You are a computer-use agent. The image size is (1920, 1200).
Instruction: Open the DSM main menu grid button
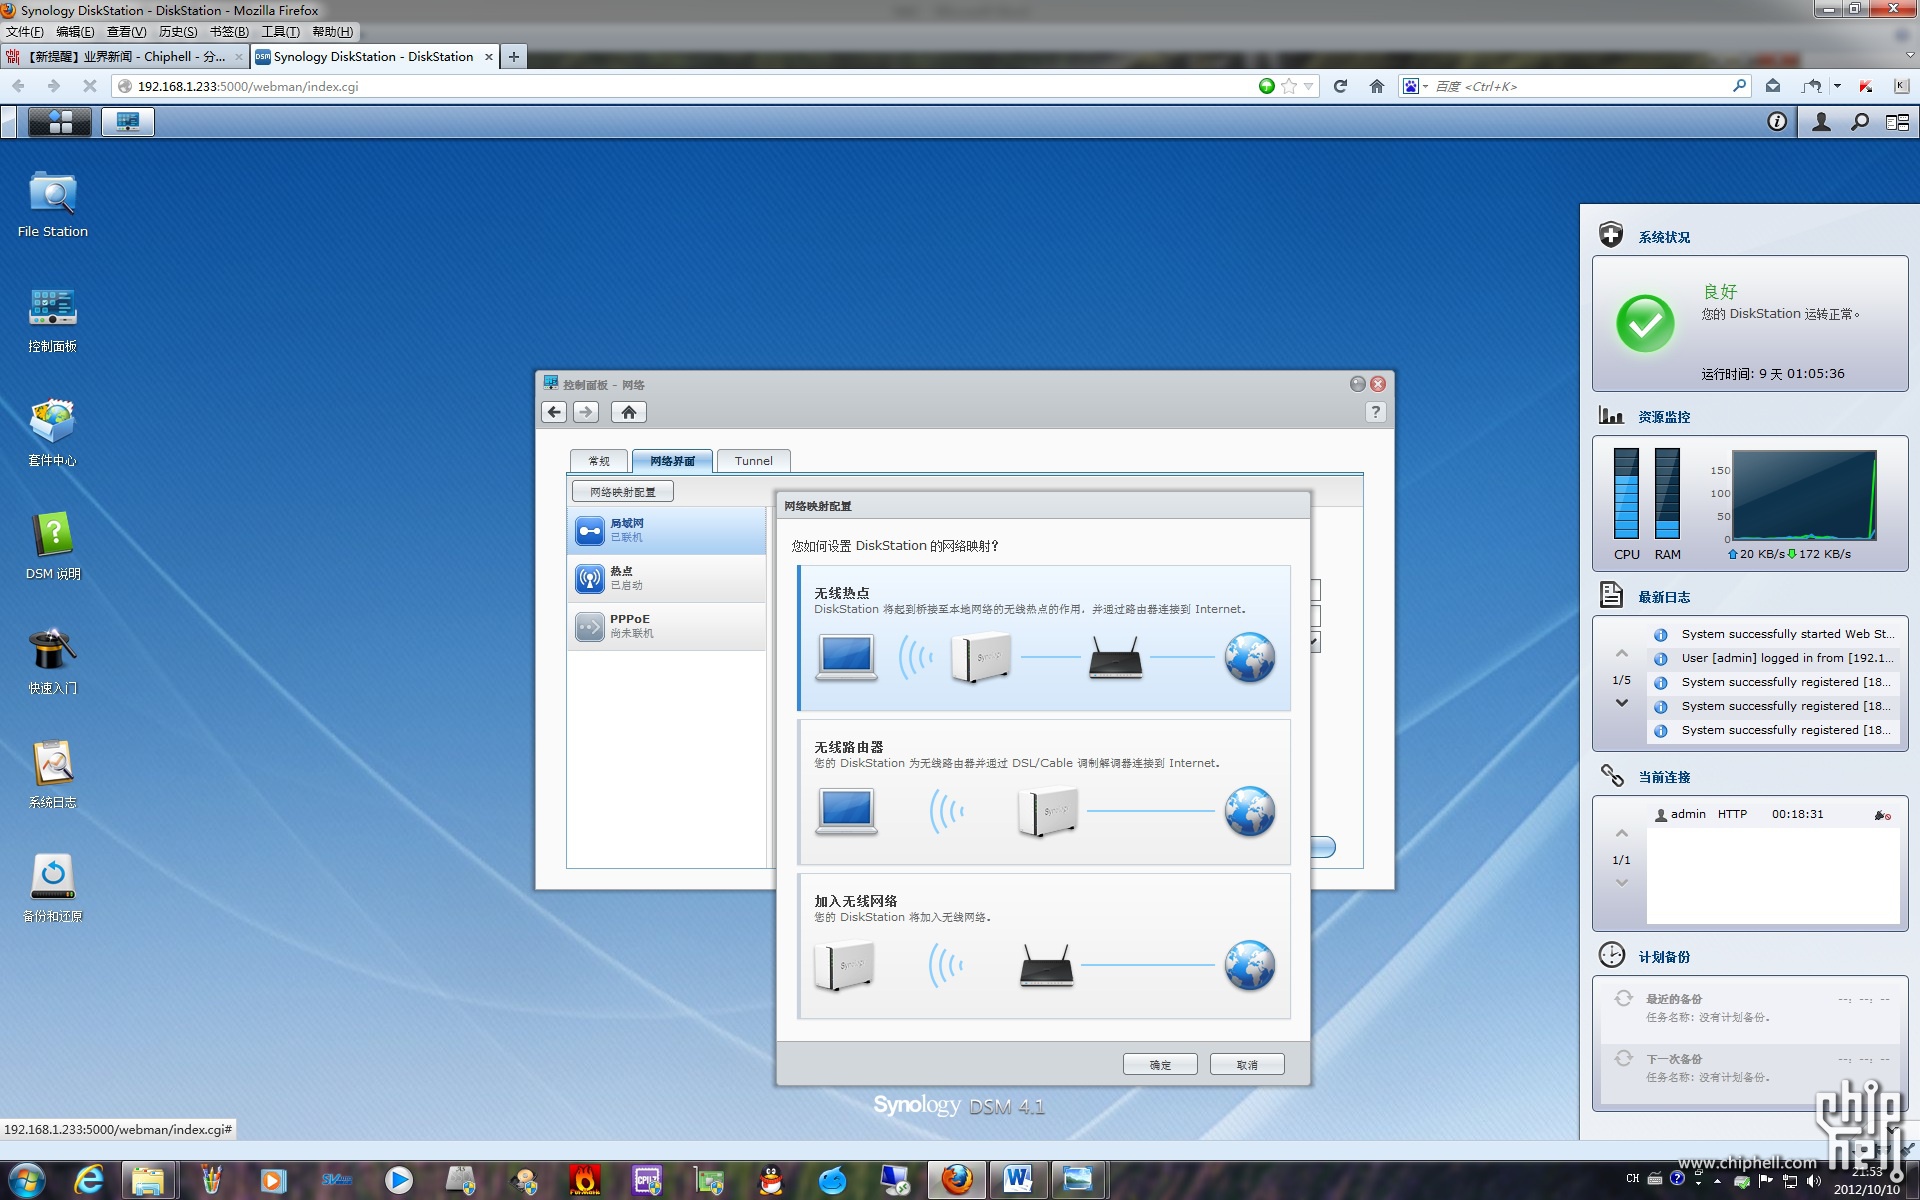60,122
